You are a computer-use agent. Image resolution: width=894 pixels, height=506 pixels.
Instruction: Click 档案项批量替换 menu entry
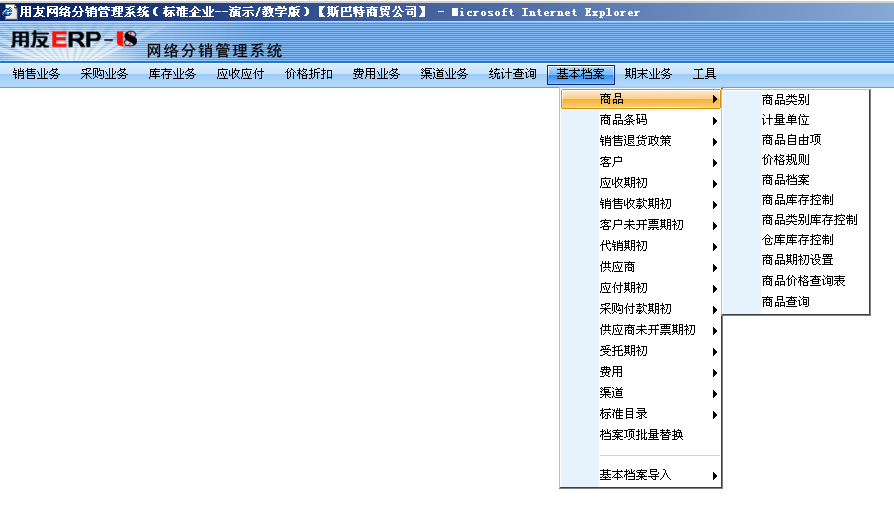click(x=641, y=435)
